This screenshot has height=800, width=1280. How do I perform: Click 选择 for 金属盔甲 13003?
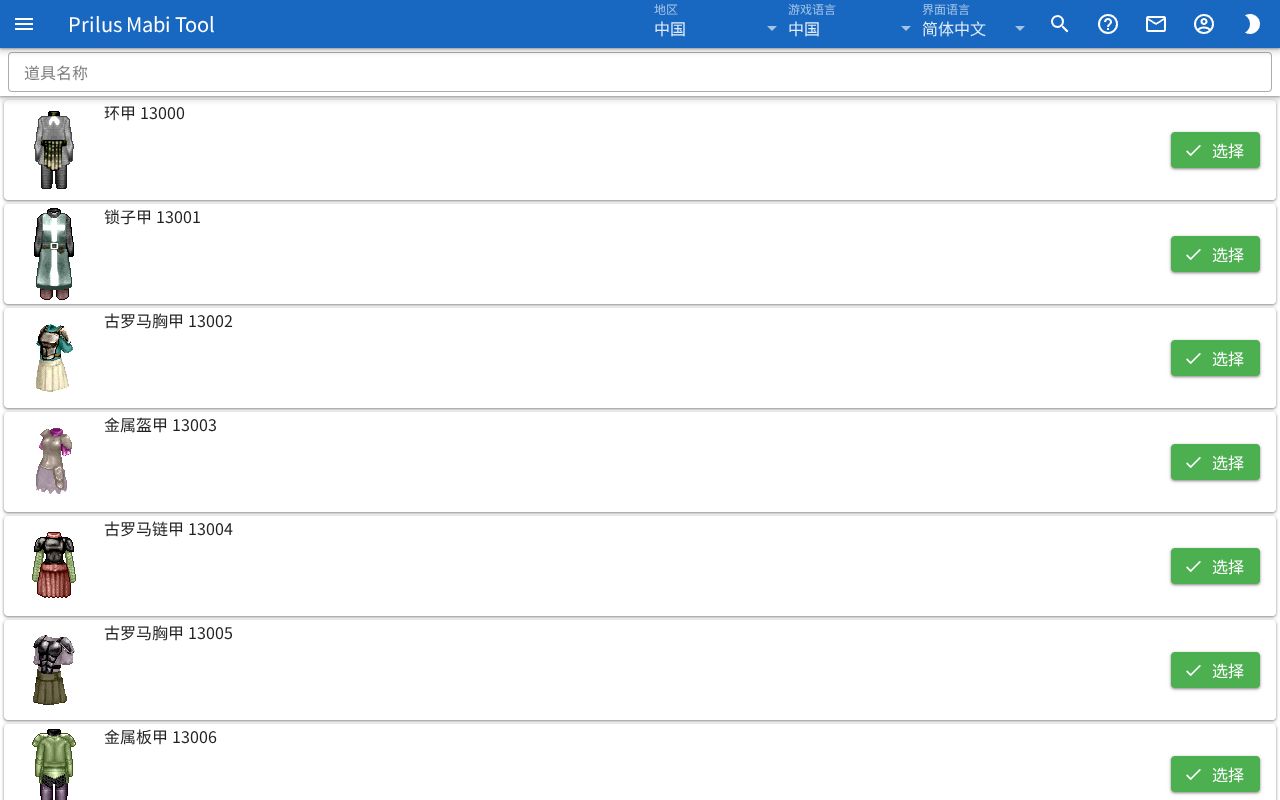1215,462
